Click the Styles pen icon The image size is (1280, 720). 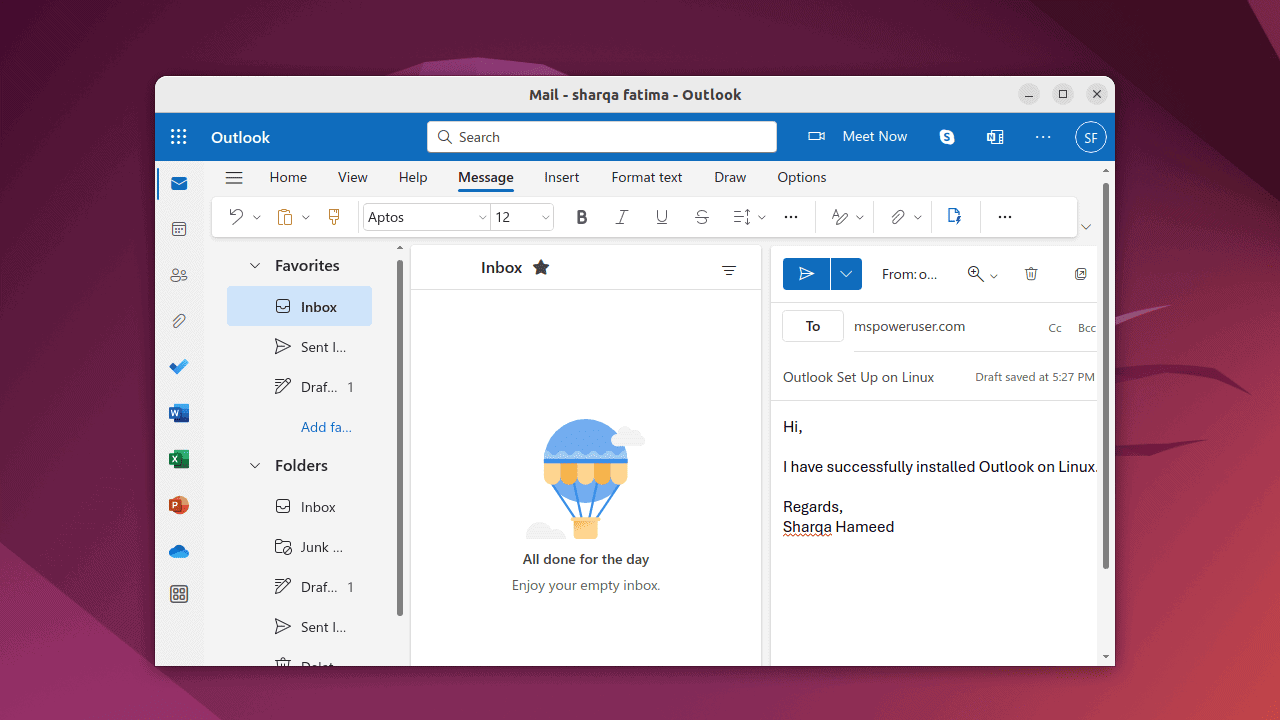pos(840,217)
